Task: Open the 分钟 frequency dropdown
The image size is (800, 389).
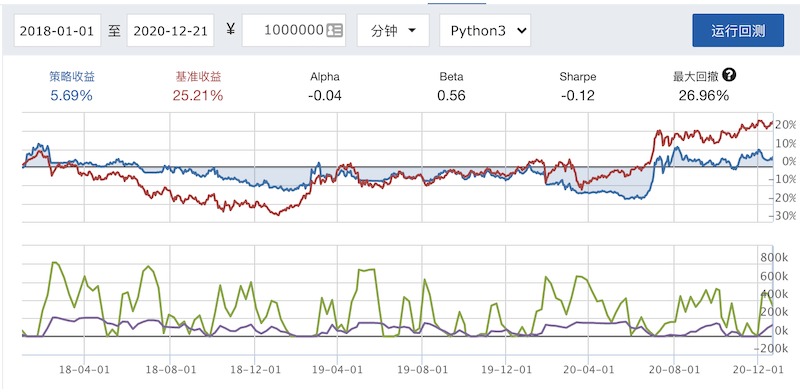Action: point(393,31)
